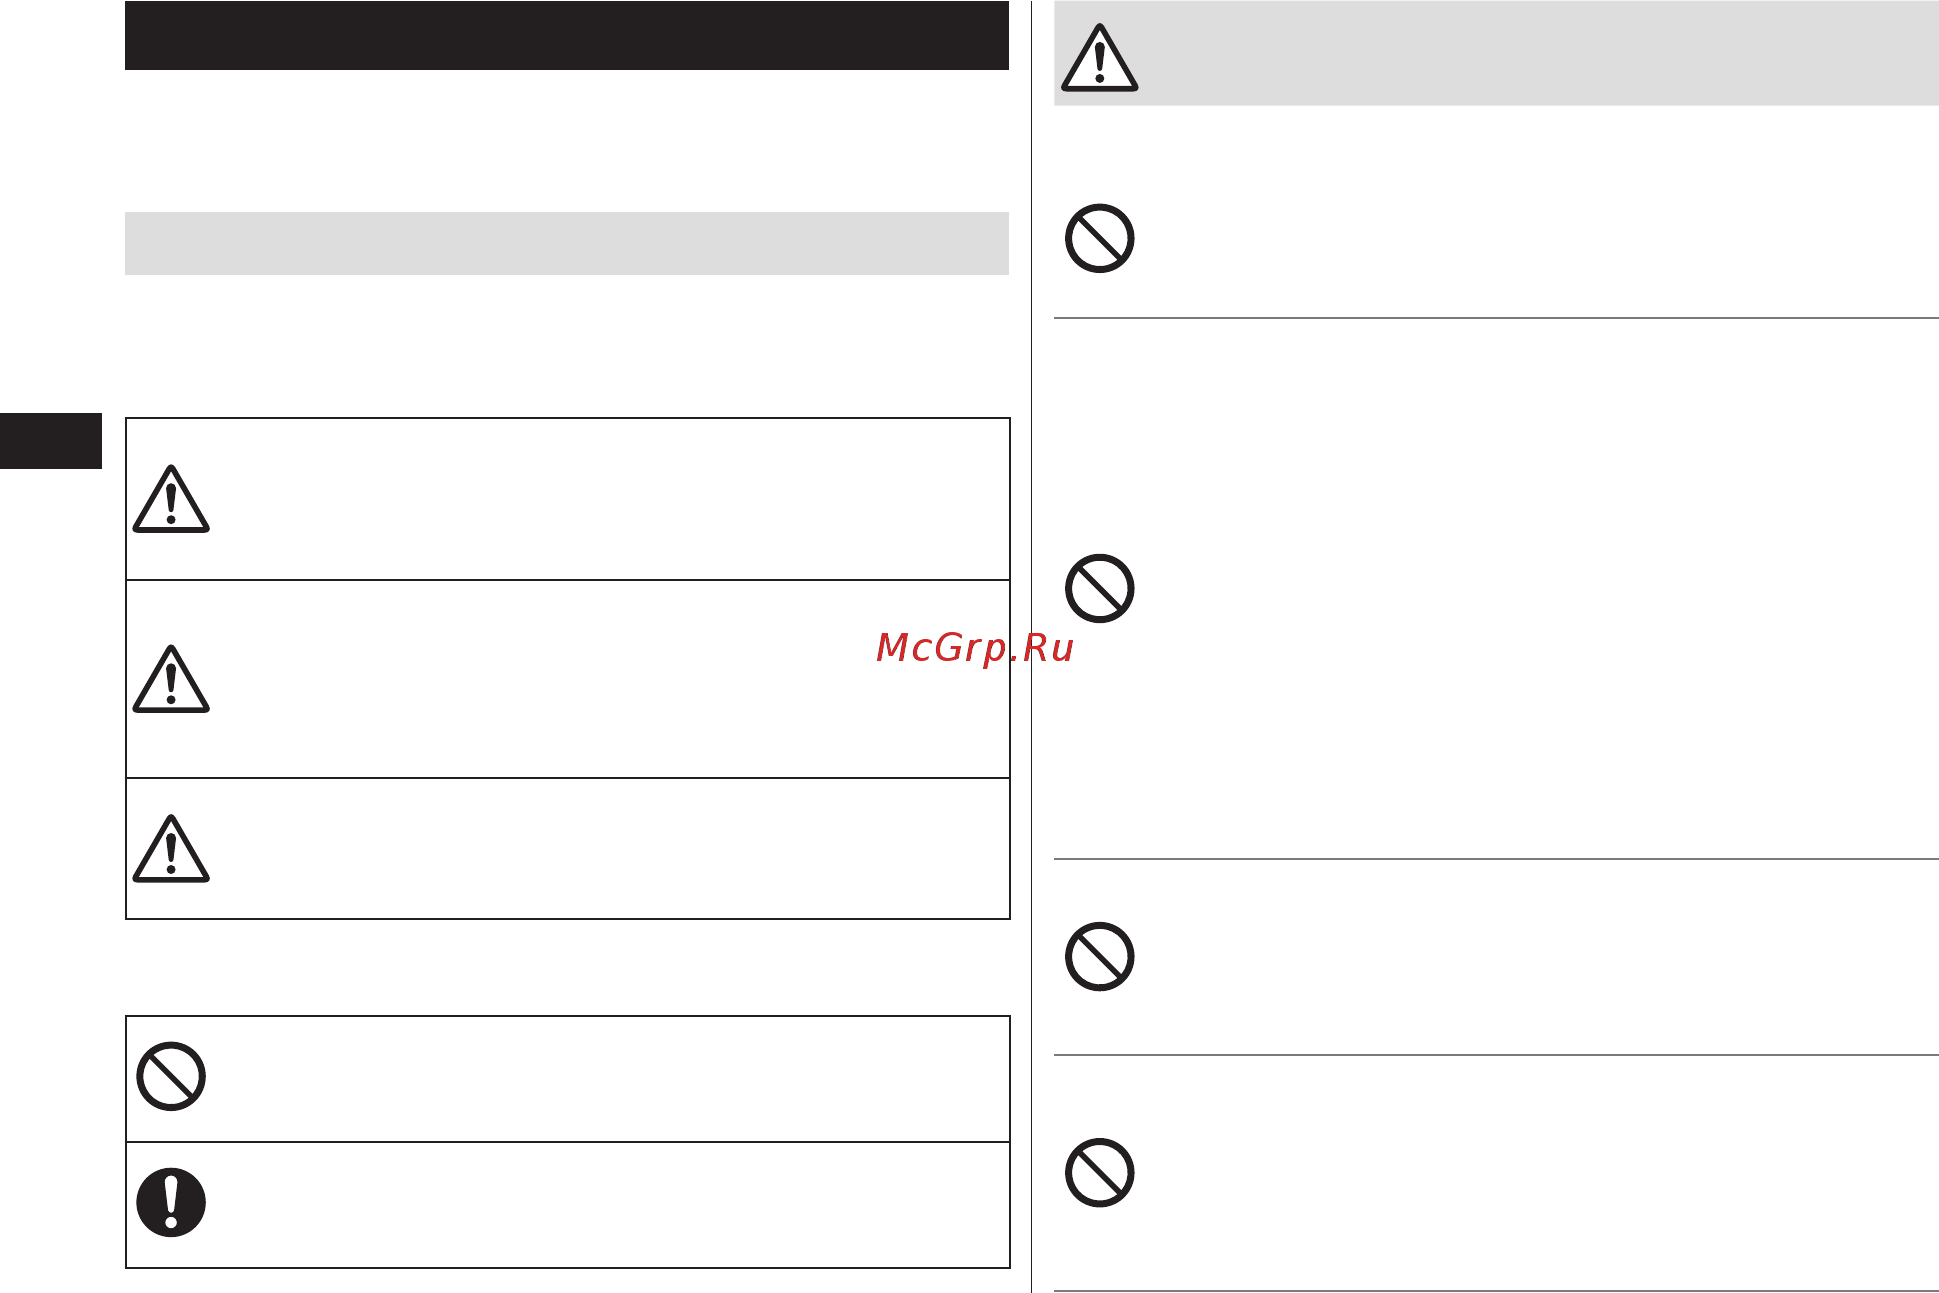Select the last warning triangle in the three-row table
Screen dimensions: 1939x1293
click(171, 849)
